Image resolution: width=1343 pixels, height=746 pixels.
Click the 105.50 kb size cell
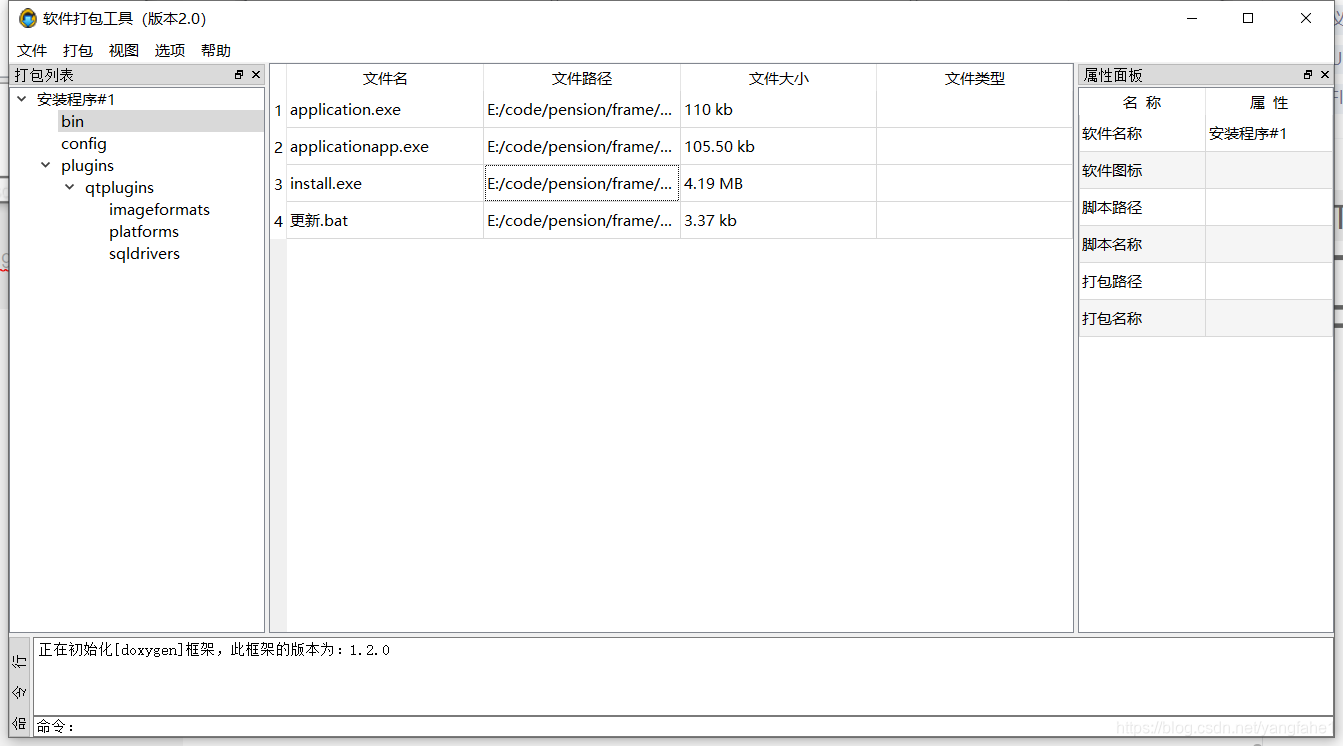pos(779,147)
